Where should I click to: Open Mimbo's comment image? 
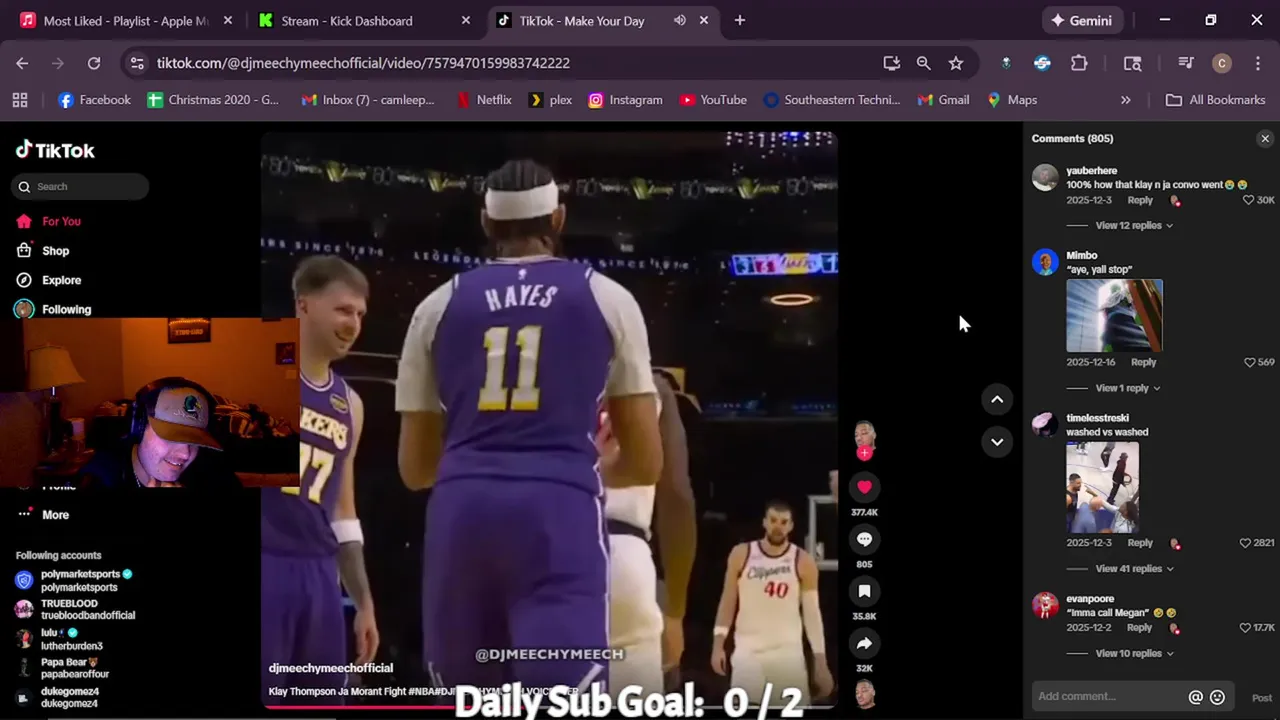(1114, 315)
